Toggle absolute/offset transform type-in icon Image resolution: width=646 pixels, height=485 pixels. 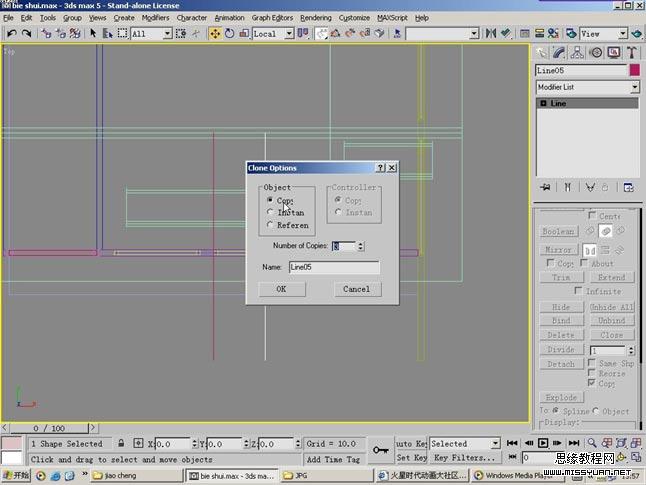click(138, 443)
